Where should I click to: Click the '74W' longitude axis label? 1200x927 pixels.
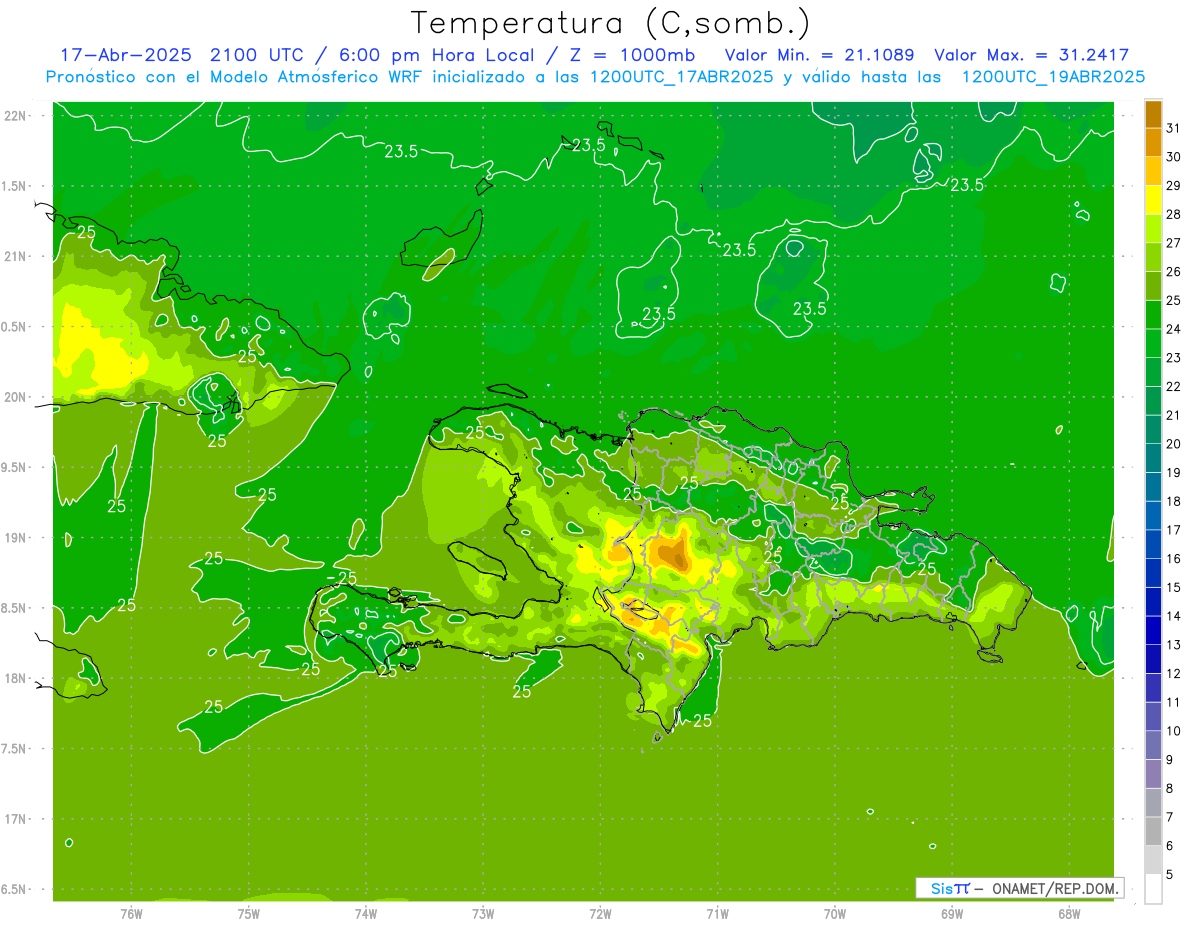[x=365, y=914]
